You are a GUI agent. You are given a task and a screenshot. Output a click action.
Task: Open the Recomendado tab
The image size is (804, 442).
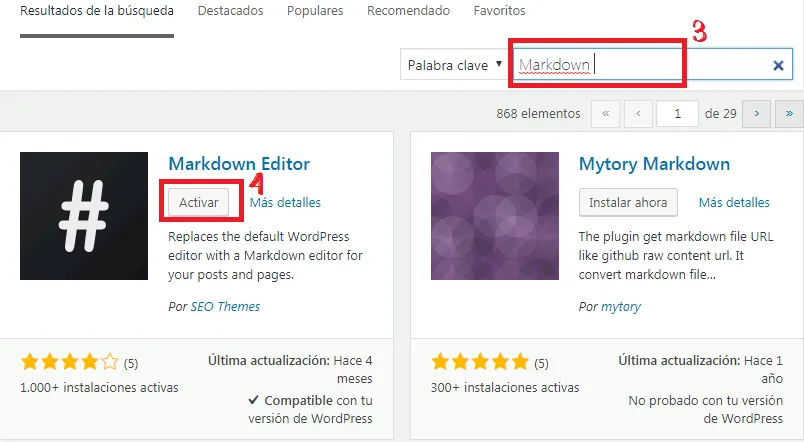pyautogui.click(x=408, y=11)
